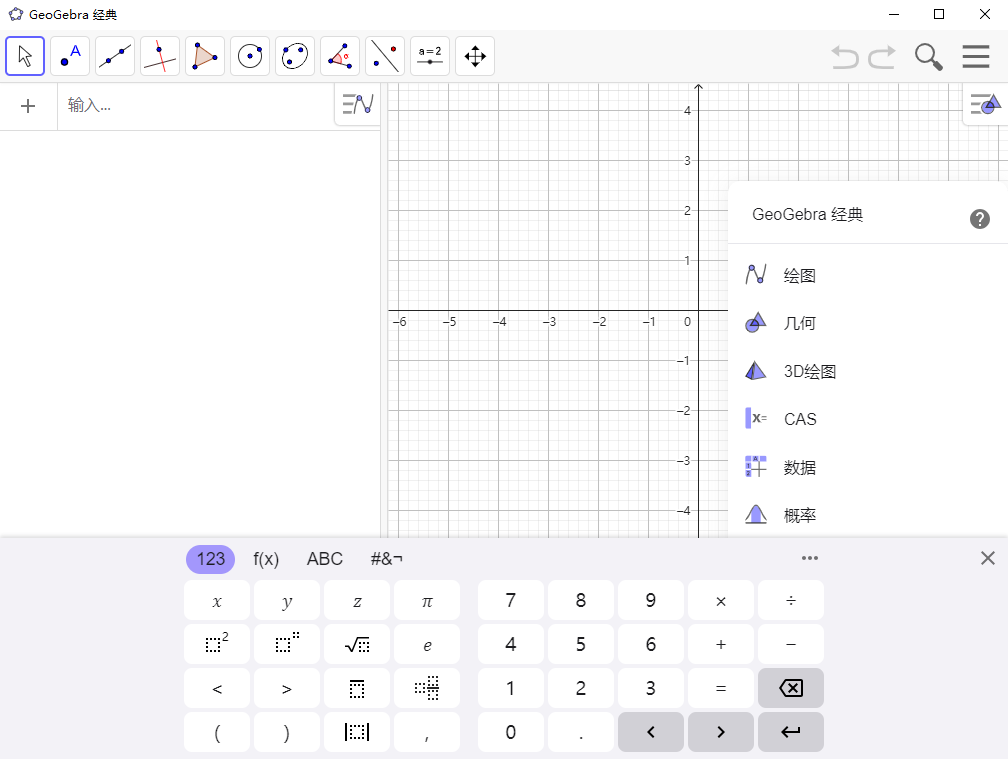Open the main hamburger menu
1008x759 pixels.
coord(976,56)
